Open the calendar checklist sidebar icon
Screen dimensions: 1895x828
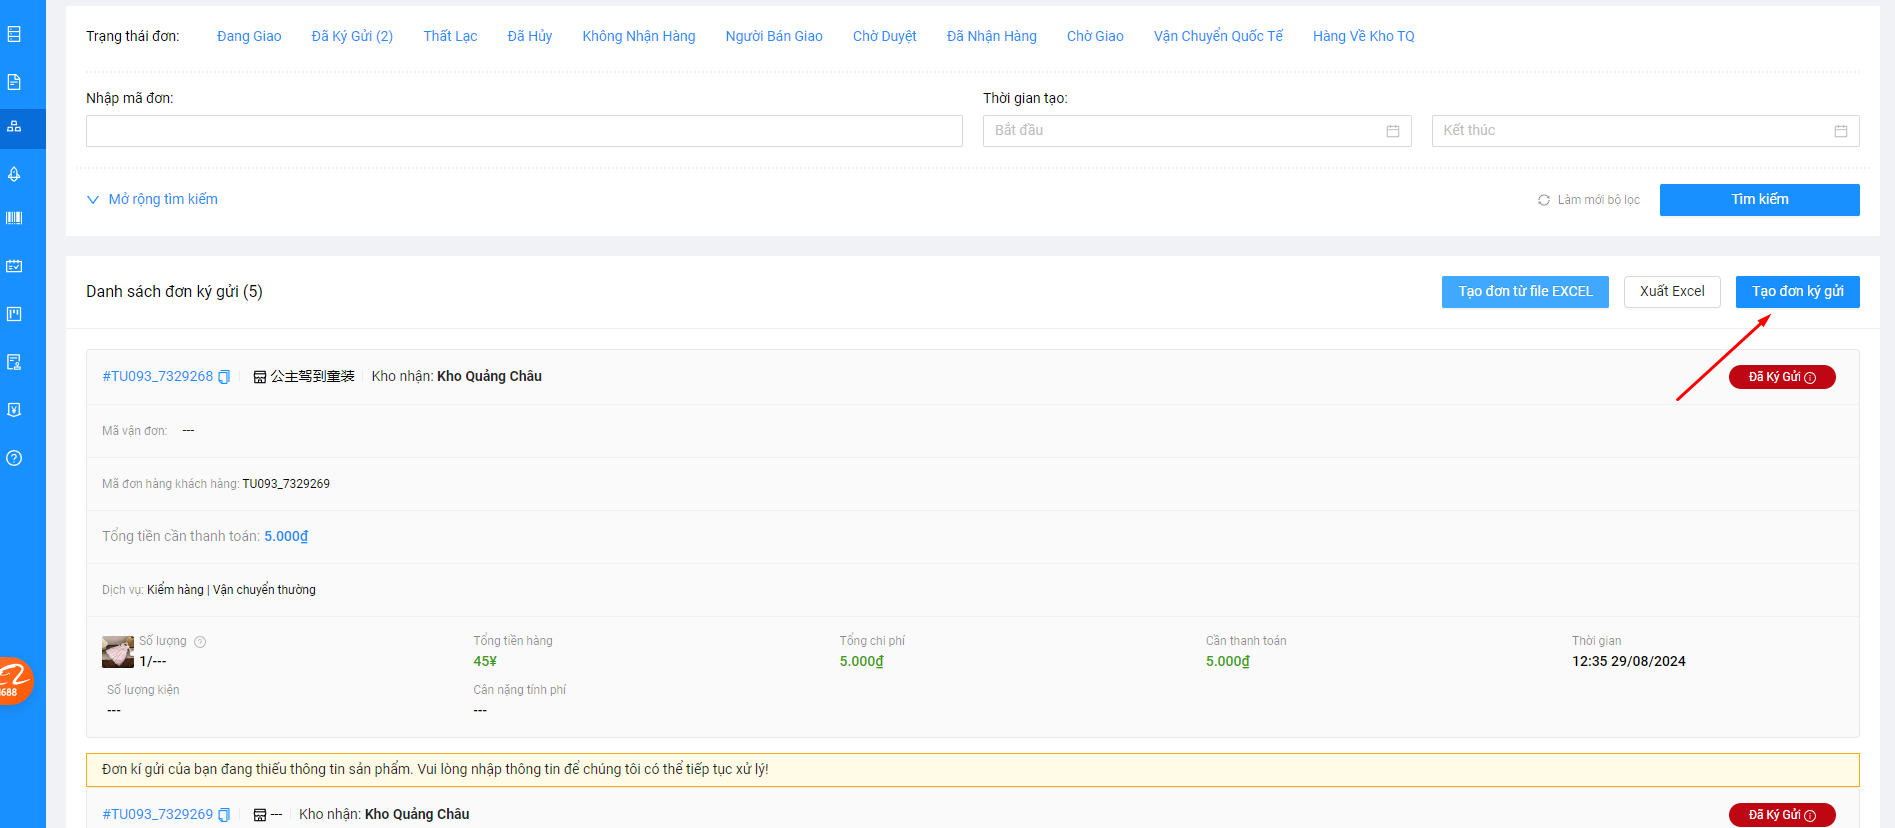[x=14, y=266]
